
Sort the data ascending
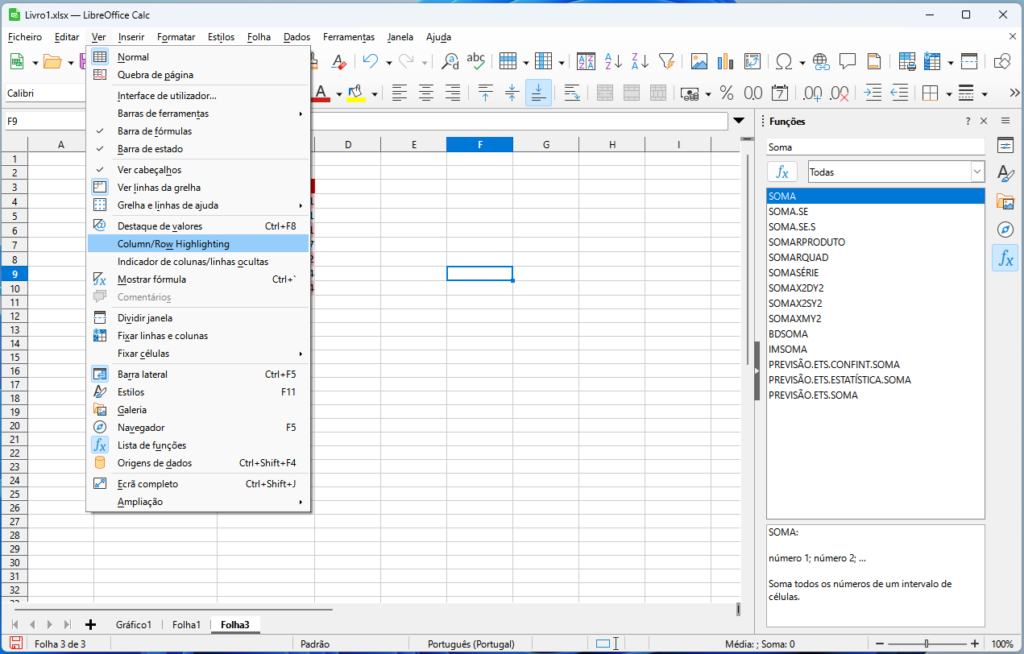[611, 61]
